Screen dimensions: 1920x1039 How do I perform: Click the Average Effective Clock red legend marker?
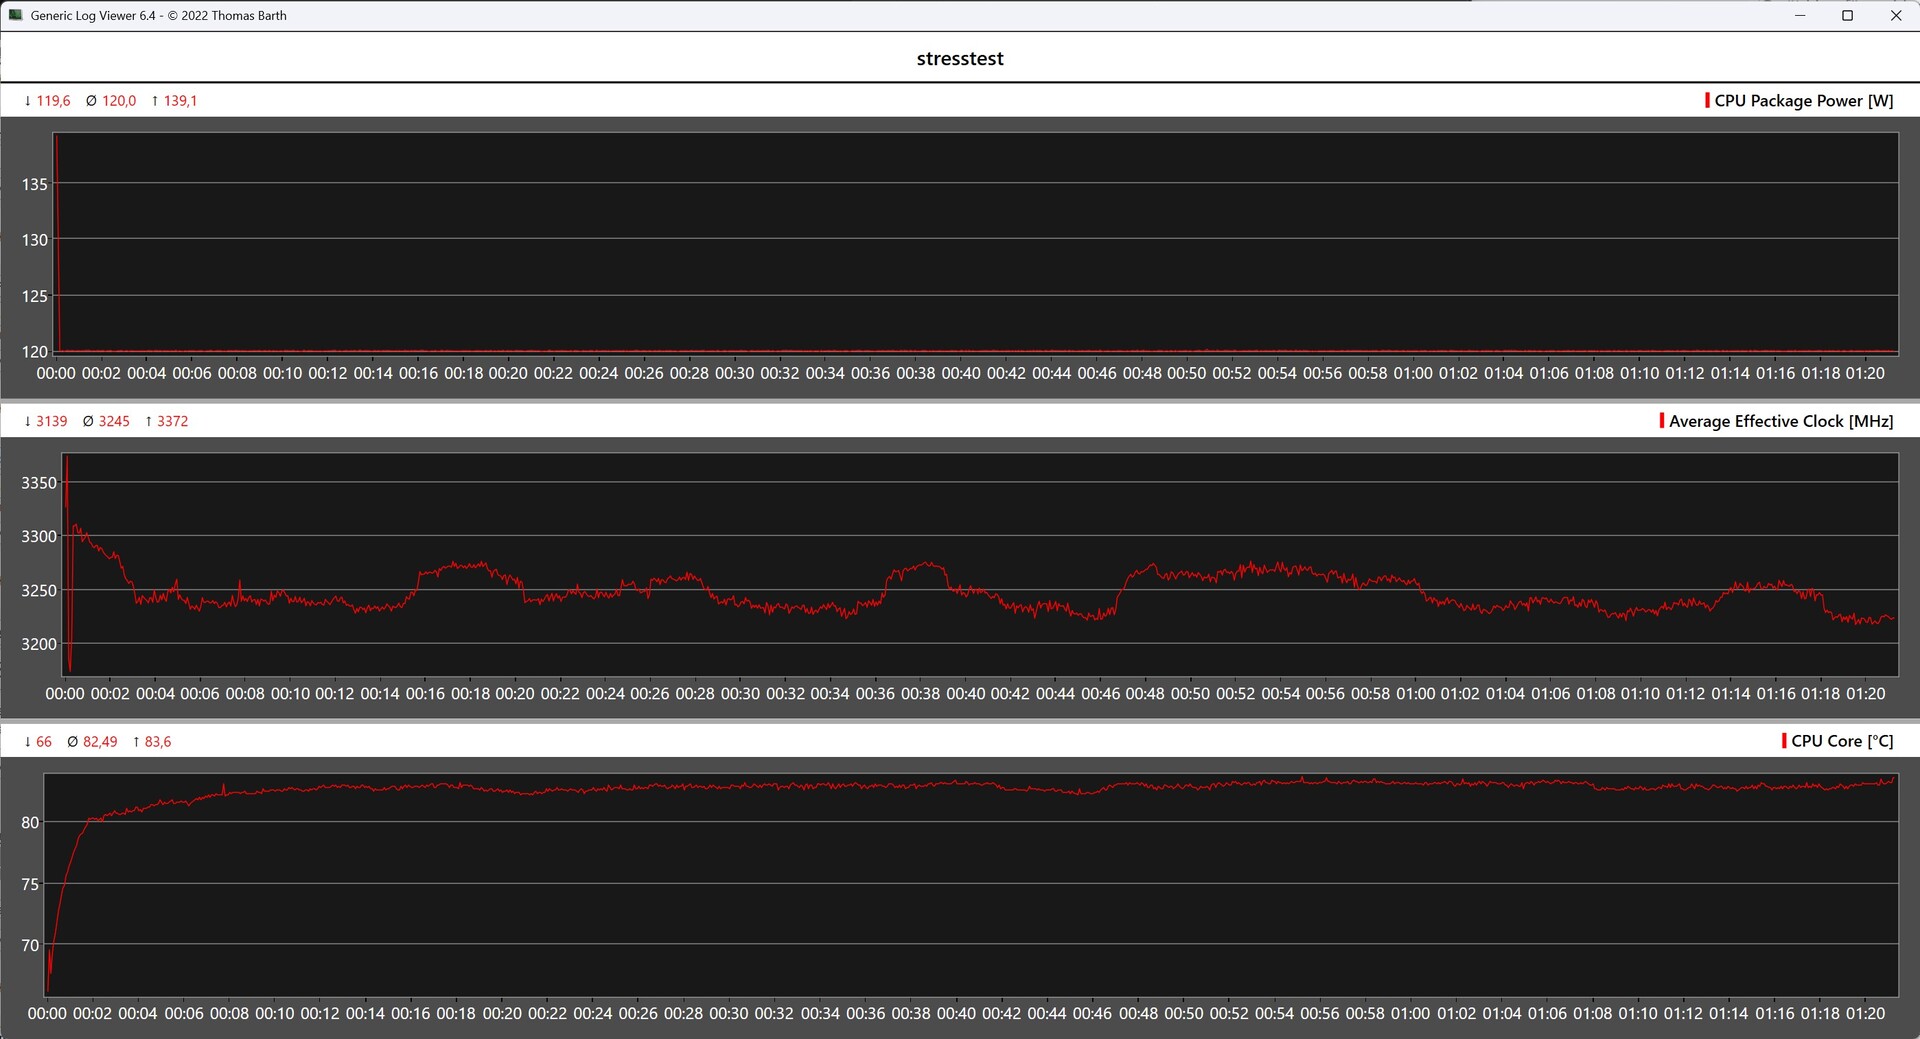point(1661,420)
